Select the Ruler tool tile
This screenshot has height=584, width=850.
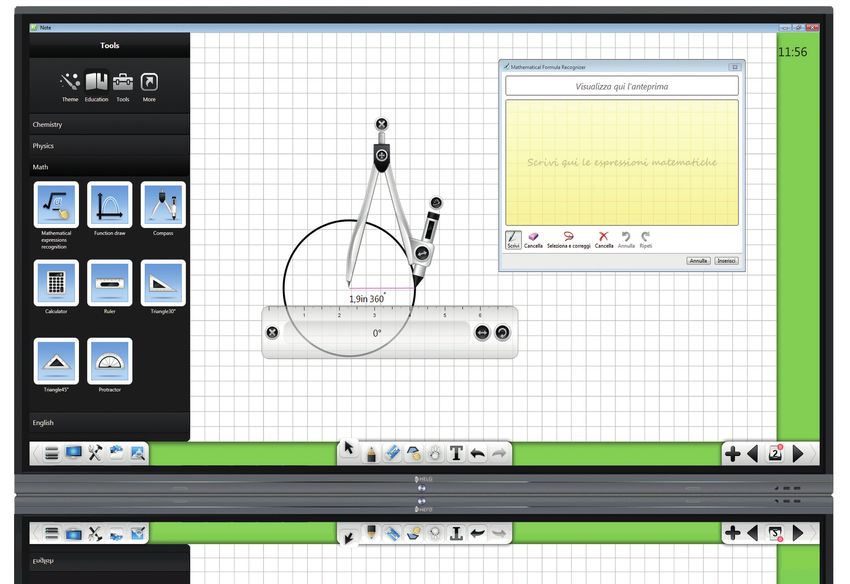110,283
